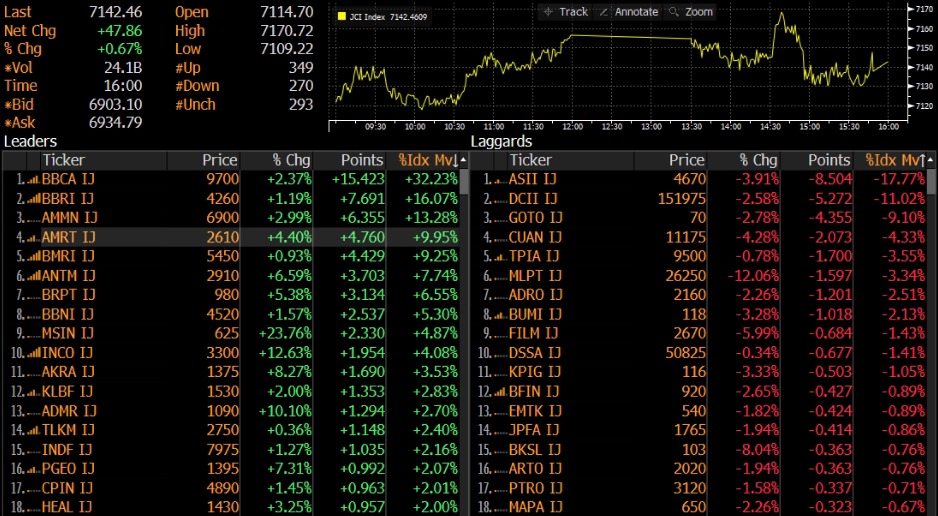Open bar chart icon for PGEO IJ
This screenshot has height=516, width=938.
pyautogui.click(x=34, y=469)
